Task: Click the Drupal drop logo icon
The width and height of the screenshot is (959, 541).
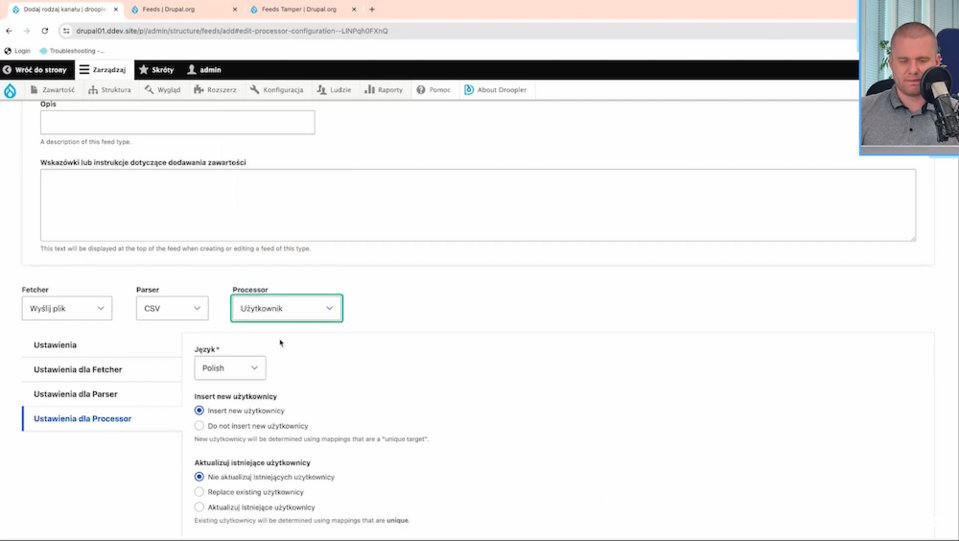Action: [x=10, y=90]
